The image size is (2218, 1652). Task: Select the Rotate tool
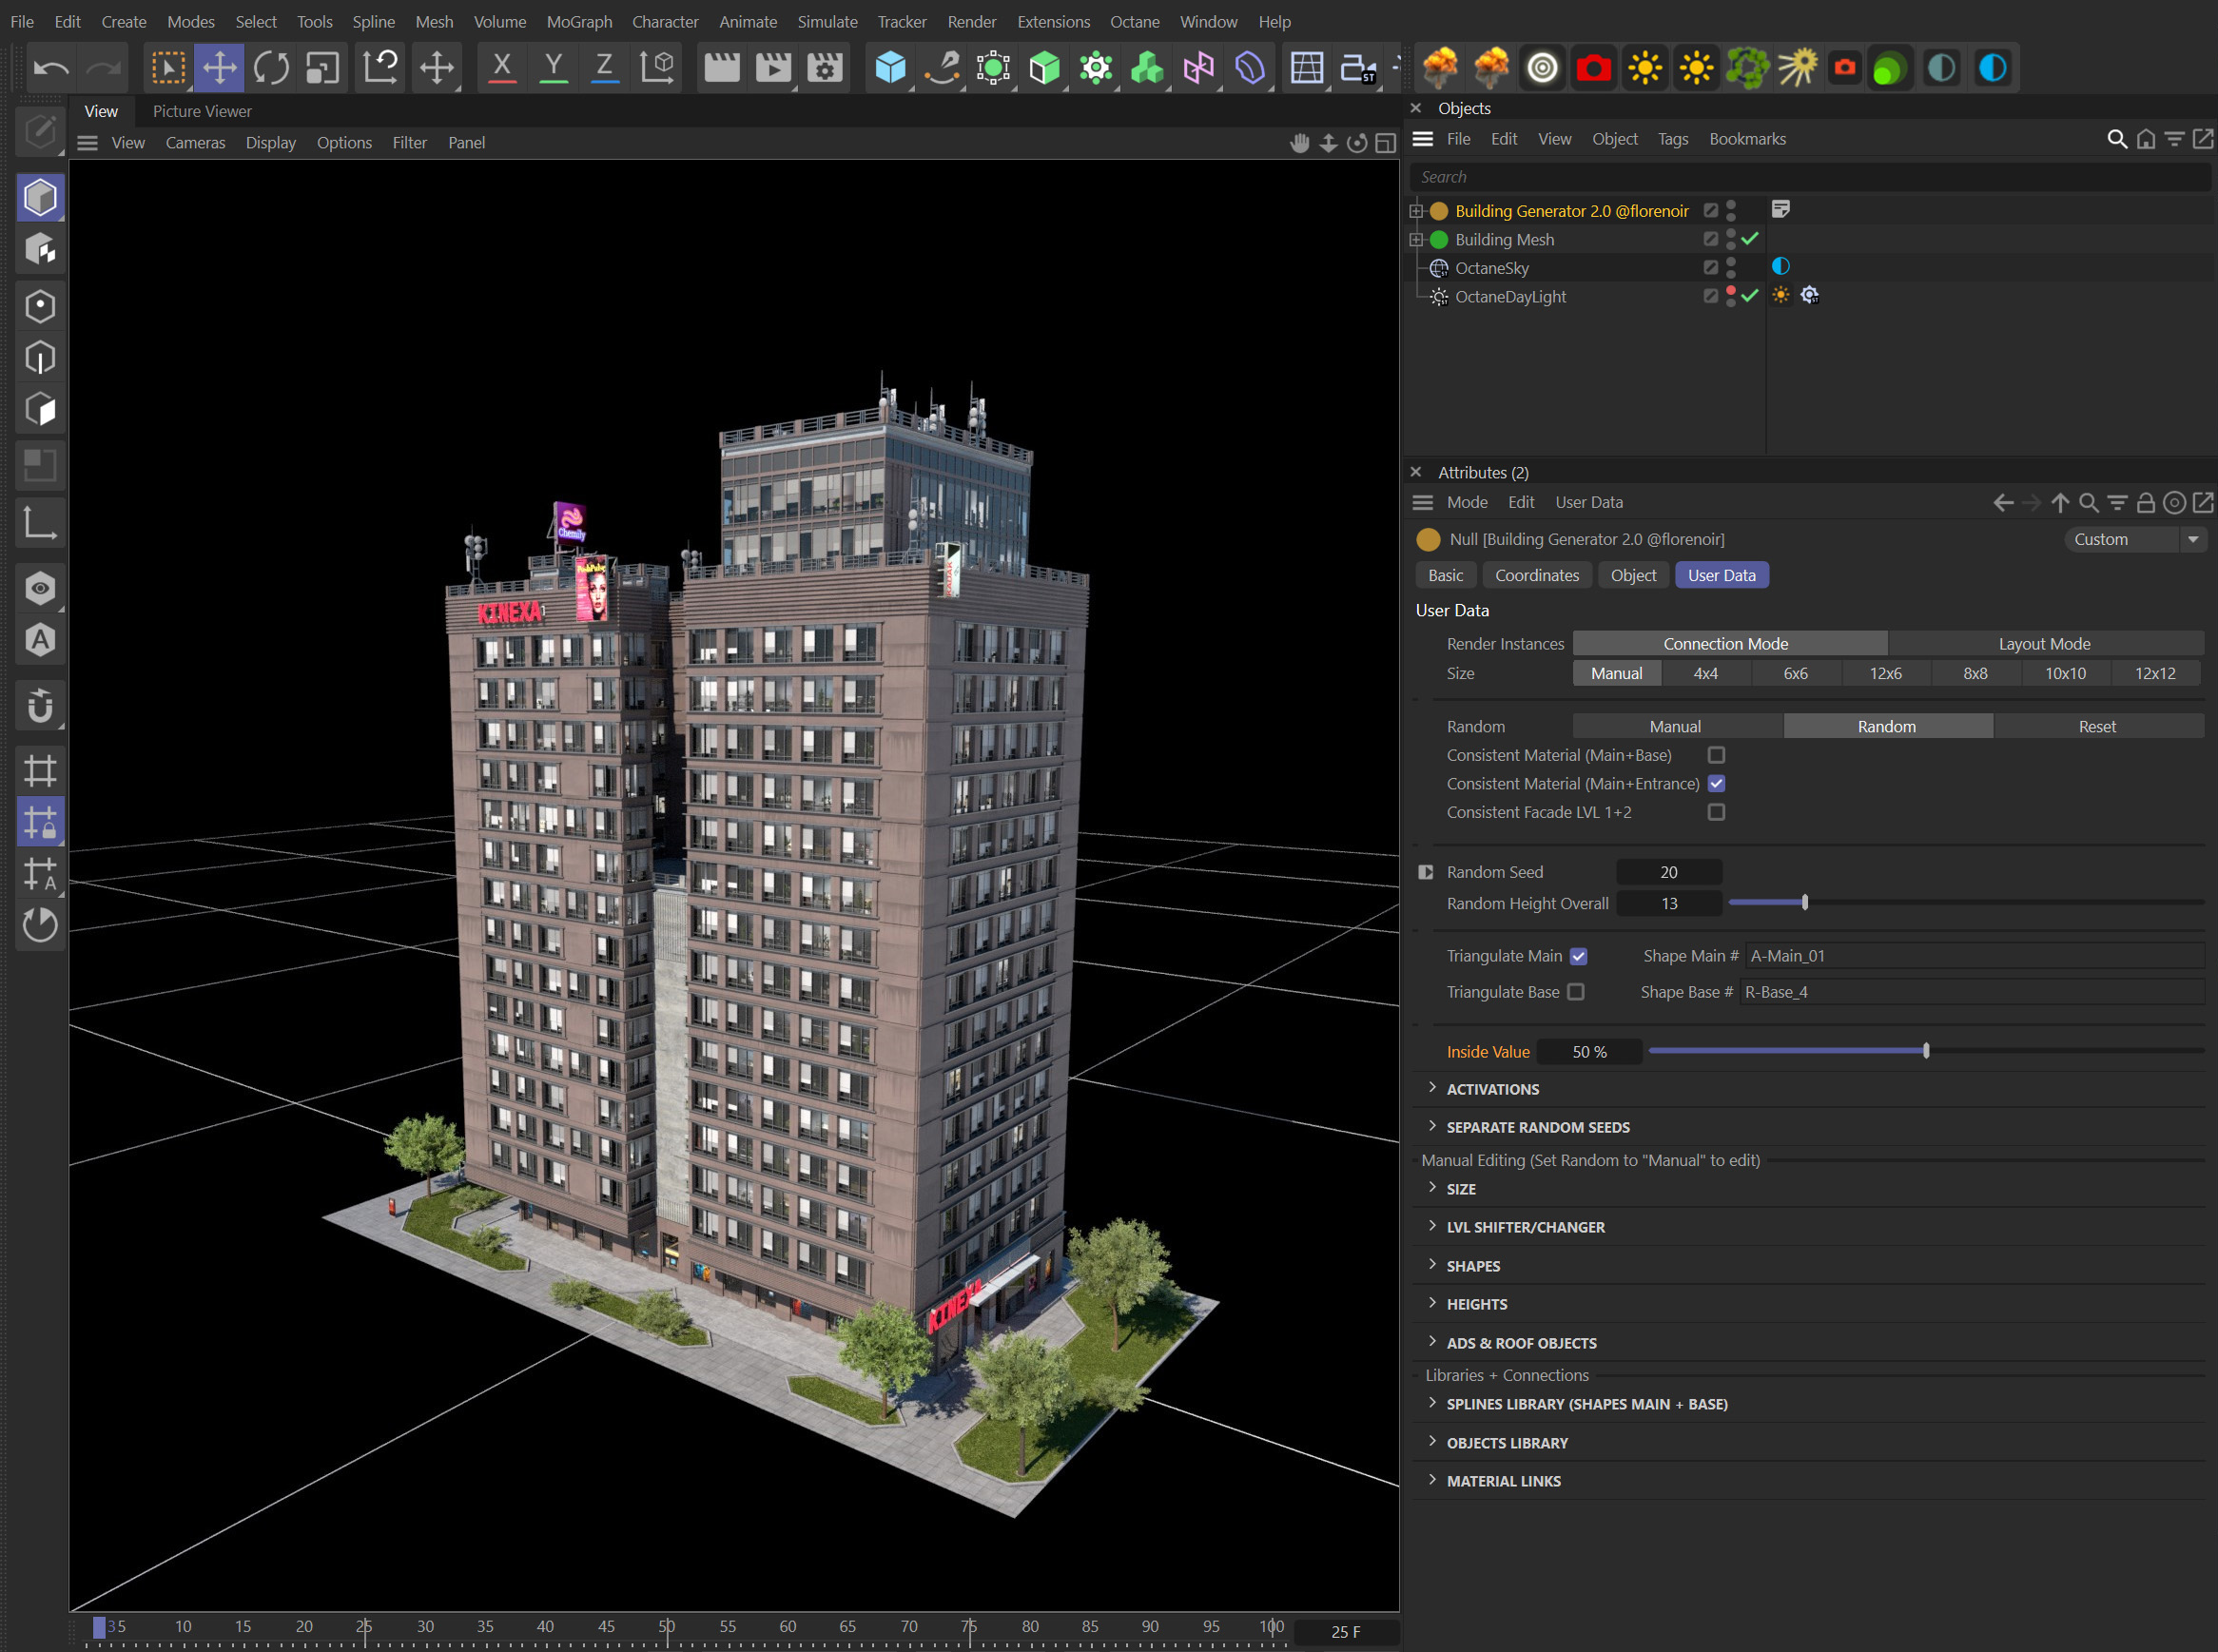pos(271,67)
